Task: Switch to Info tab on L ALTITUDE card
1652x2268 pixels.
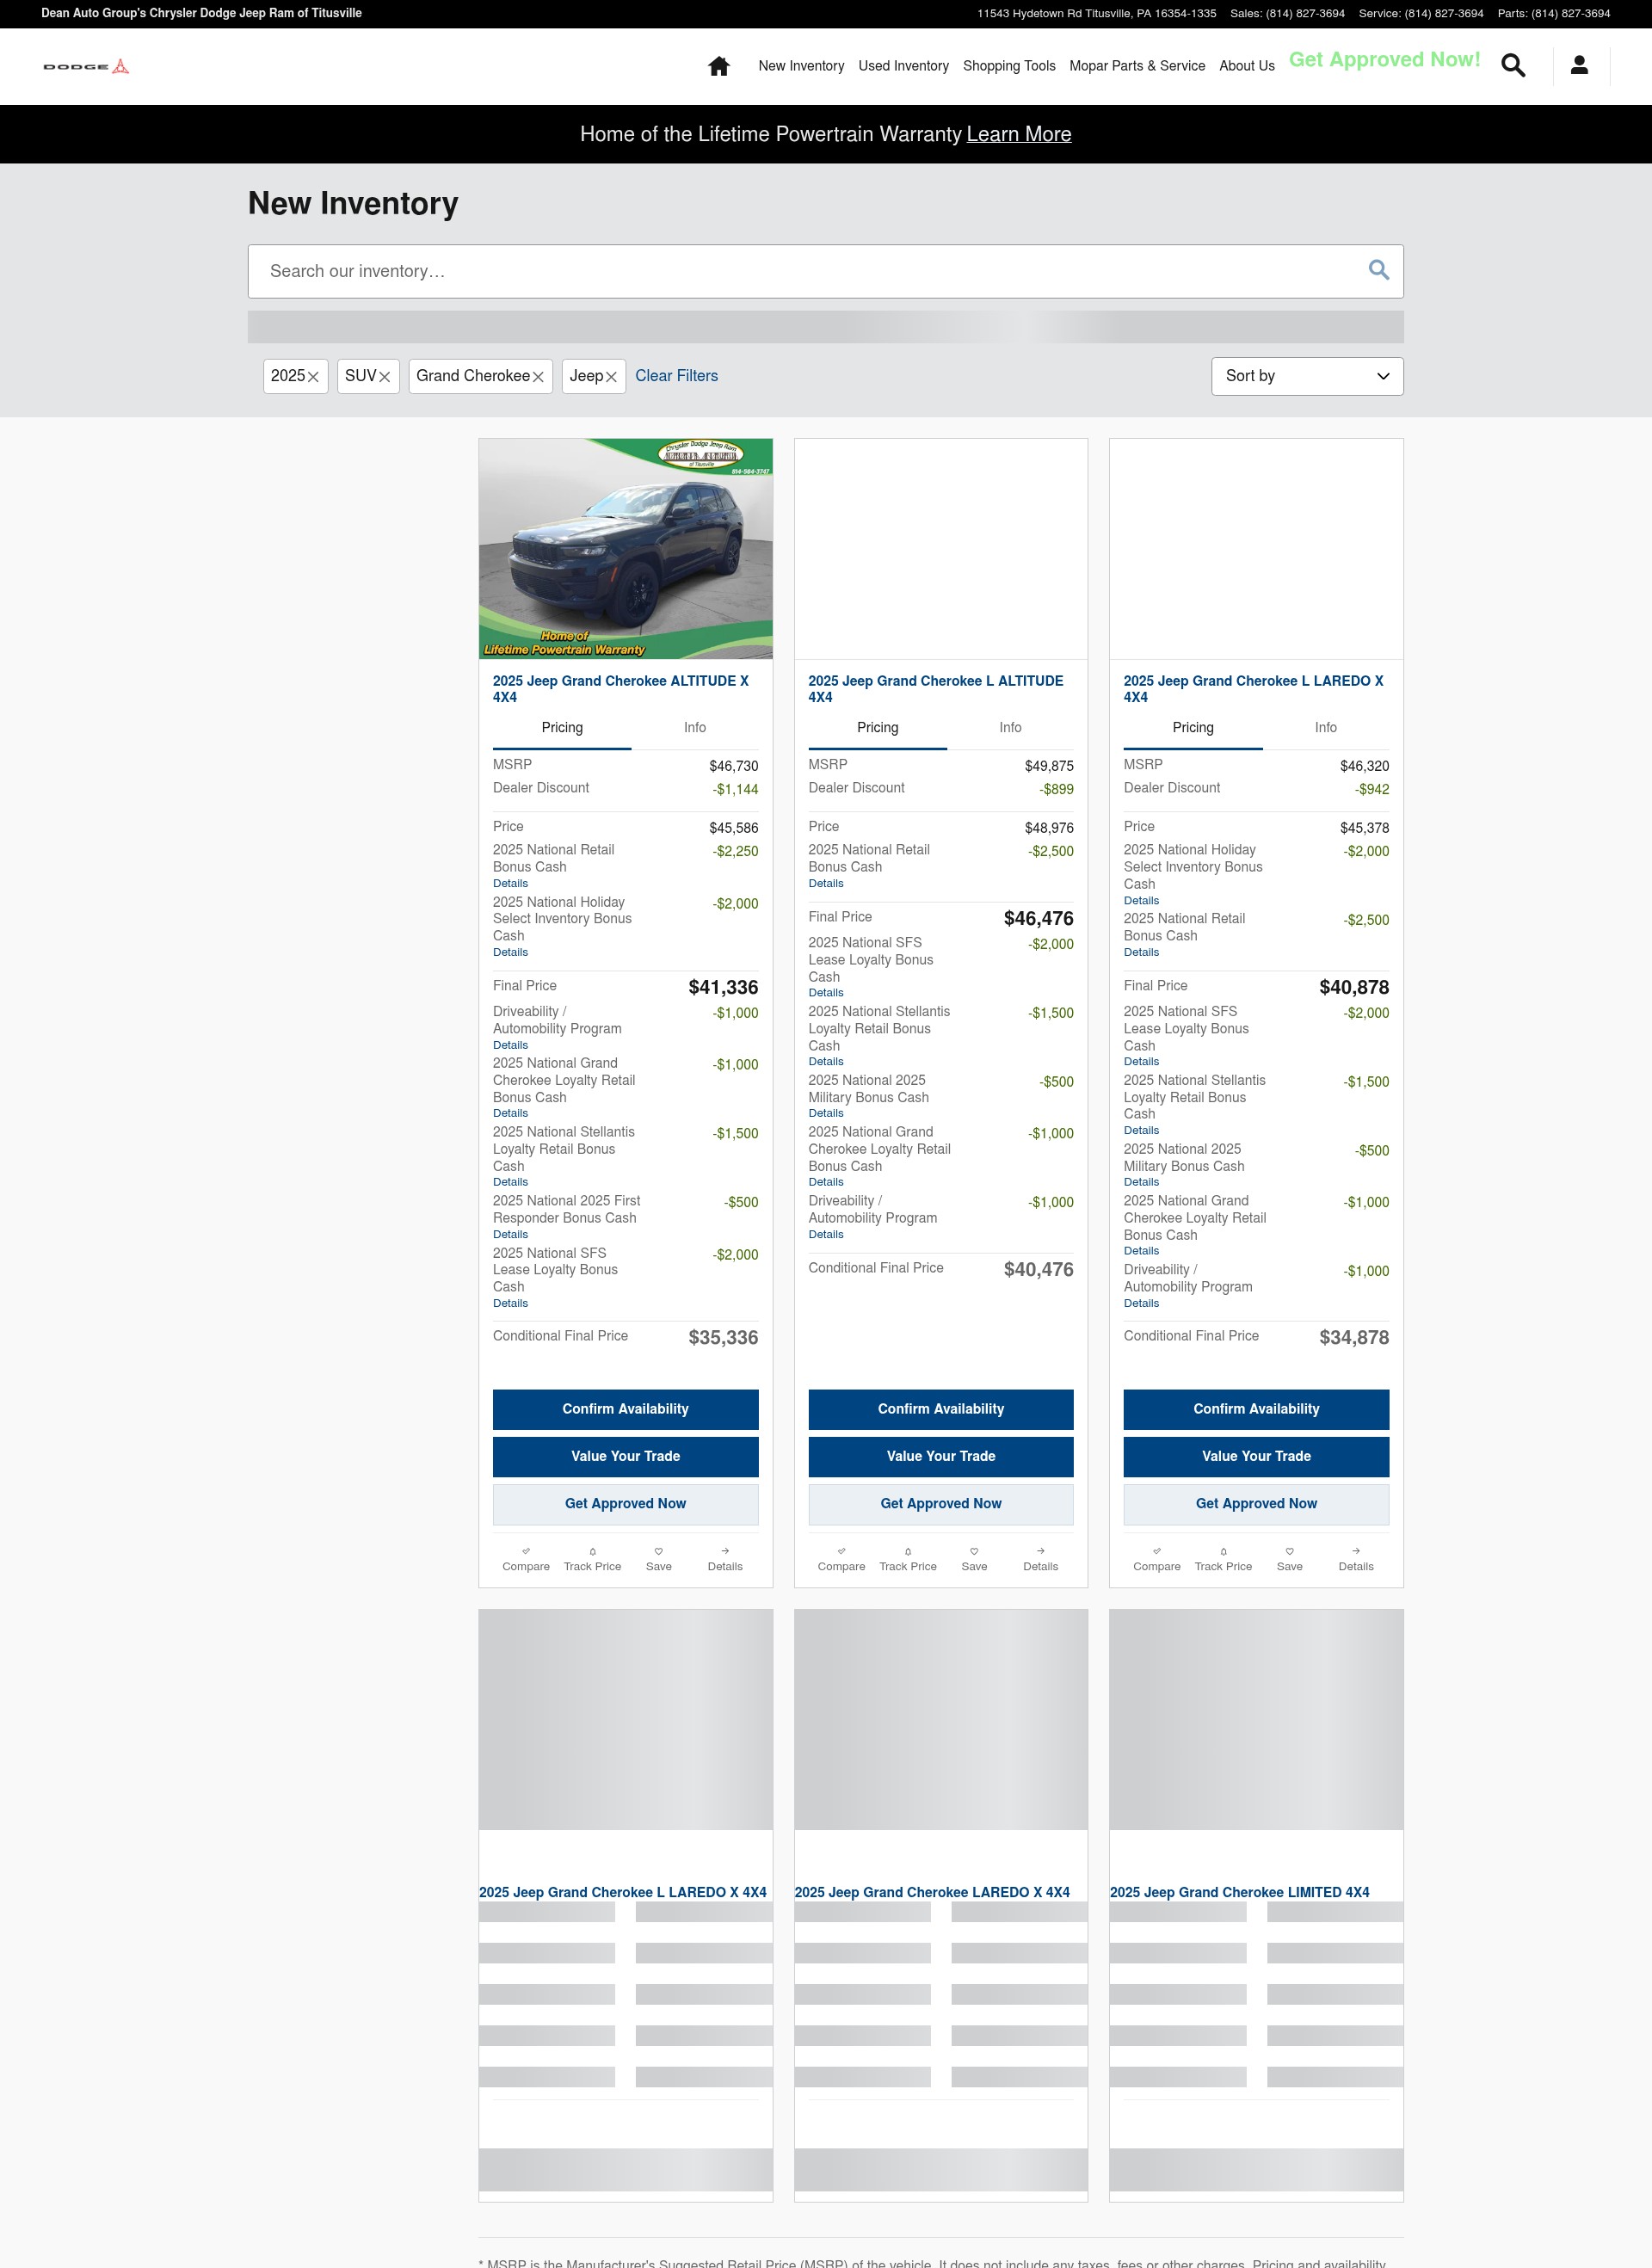Action: [1010, 728]
